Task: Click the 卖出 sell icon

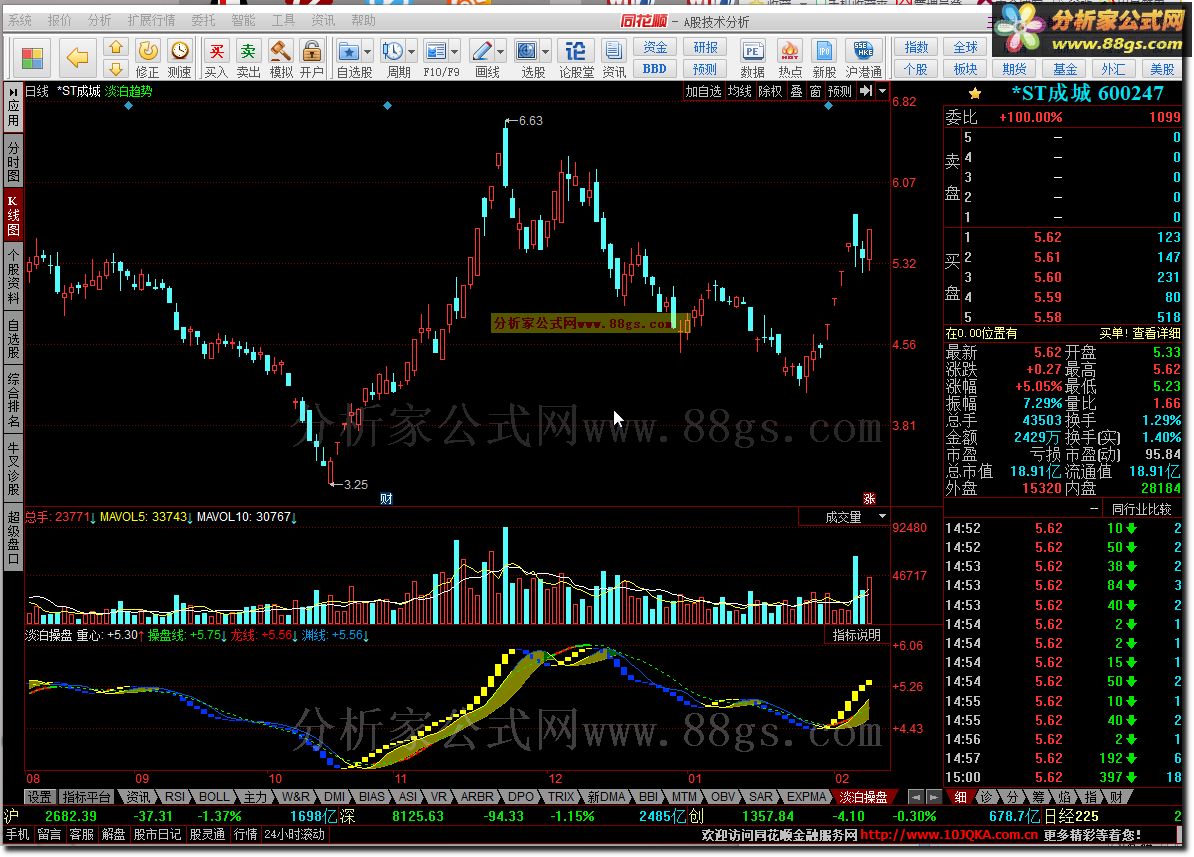Action: pos(248,59)
